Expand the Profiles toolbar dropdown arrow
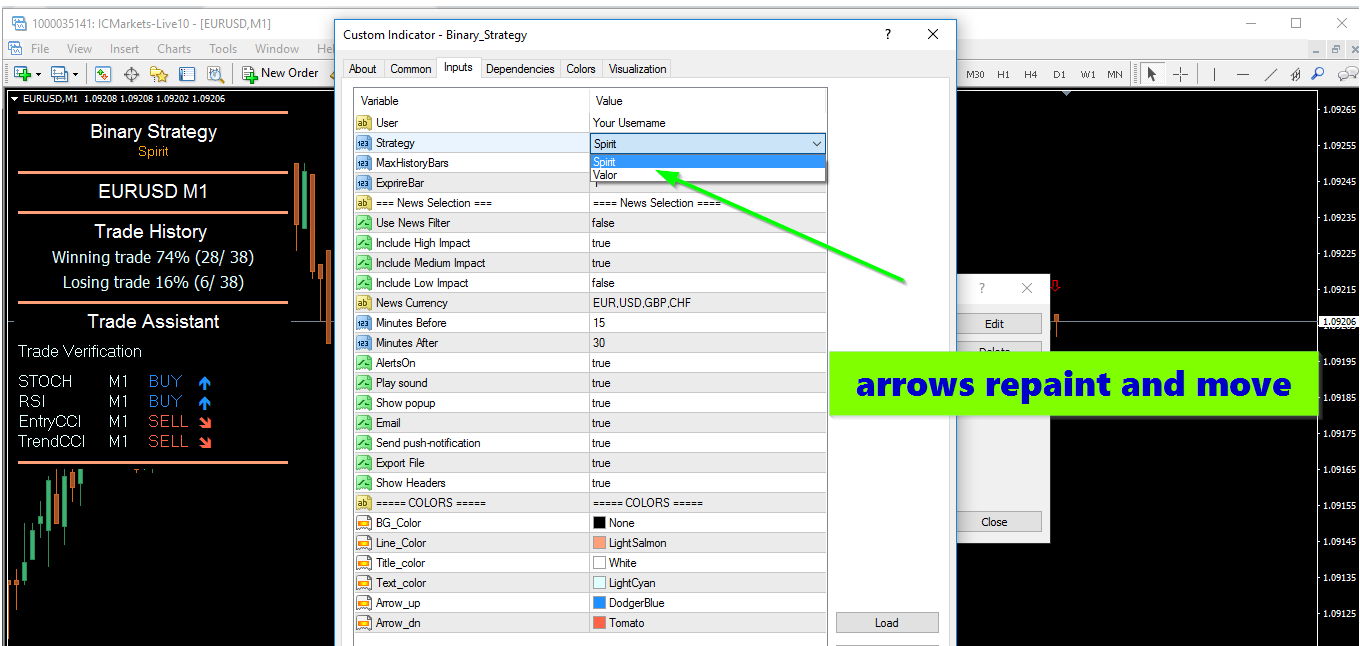This screenshot has width=1360, height=646. click(x=76, y=74)
